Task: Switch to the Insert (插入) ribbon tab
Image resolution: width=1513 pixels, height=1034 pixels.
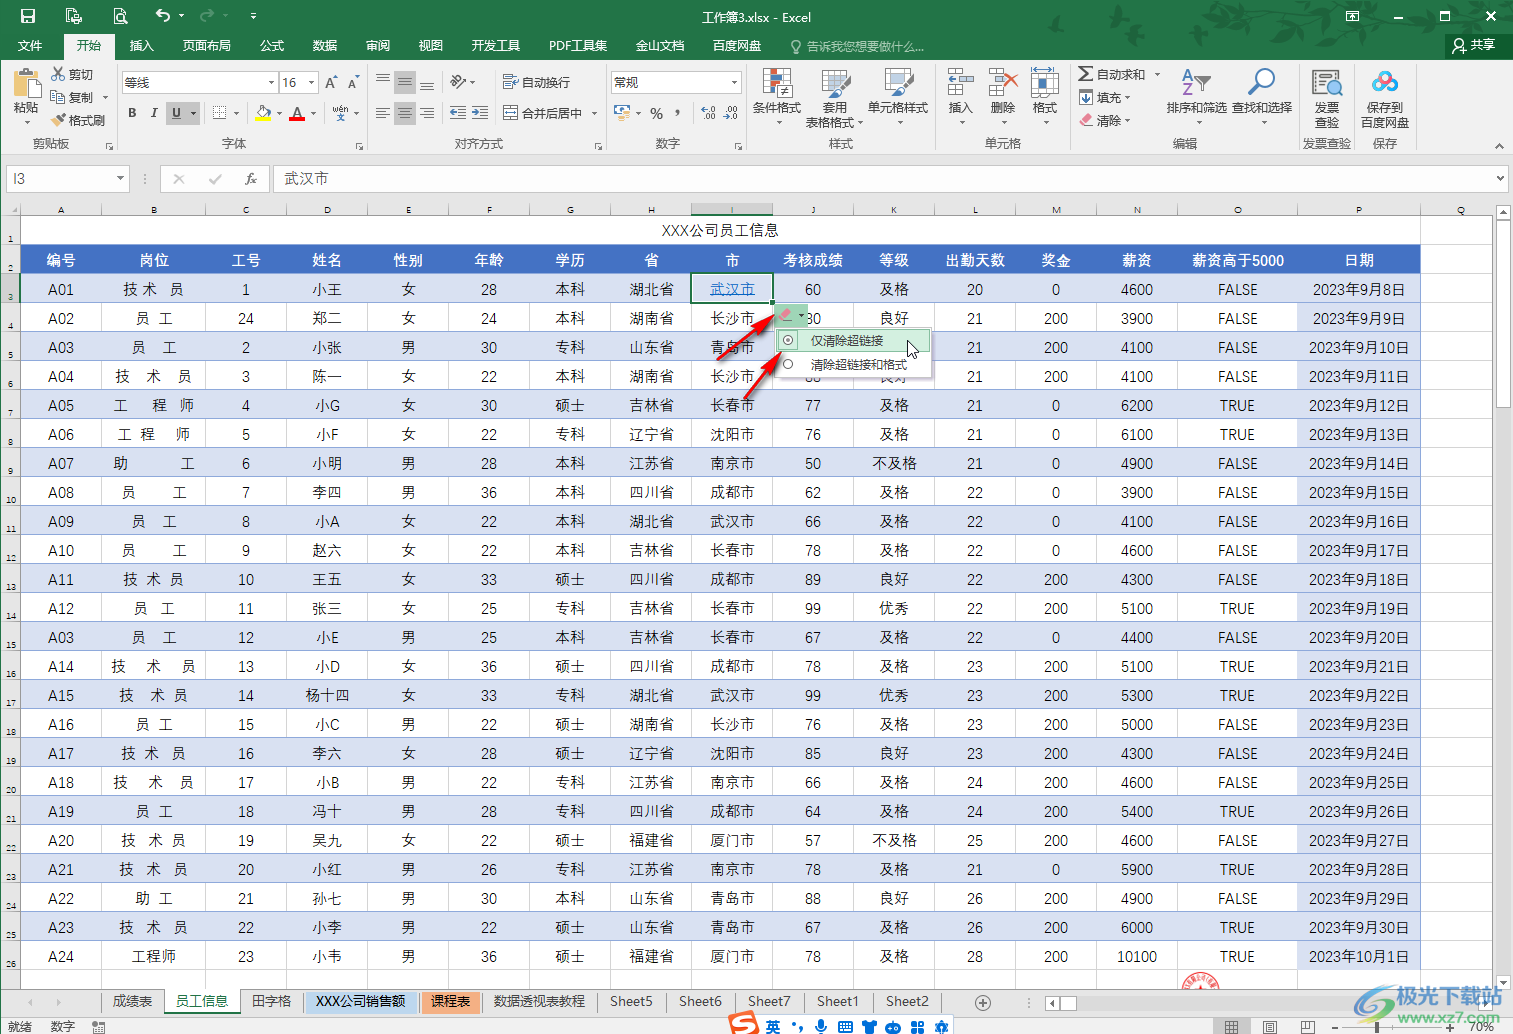Action: (x=142, y=46)
